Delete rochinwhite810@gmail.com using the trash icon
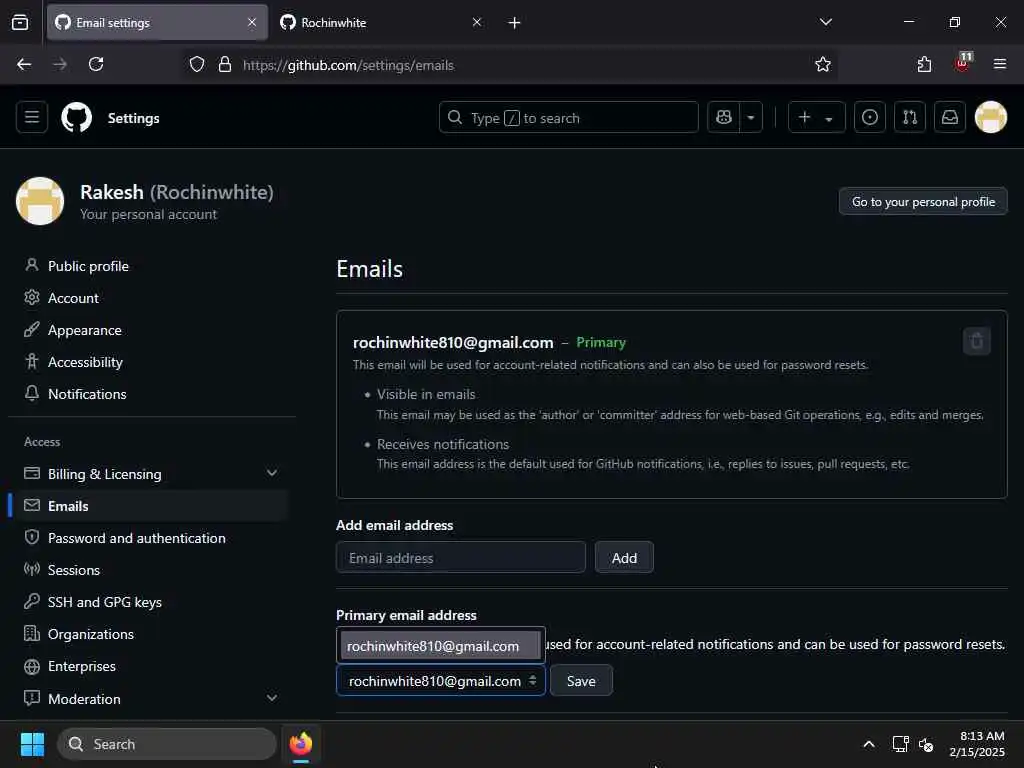 (976, 341)
